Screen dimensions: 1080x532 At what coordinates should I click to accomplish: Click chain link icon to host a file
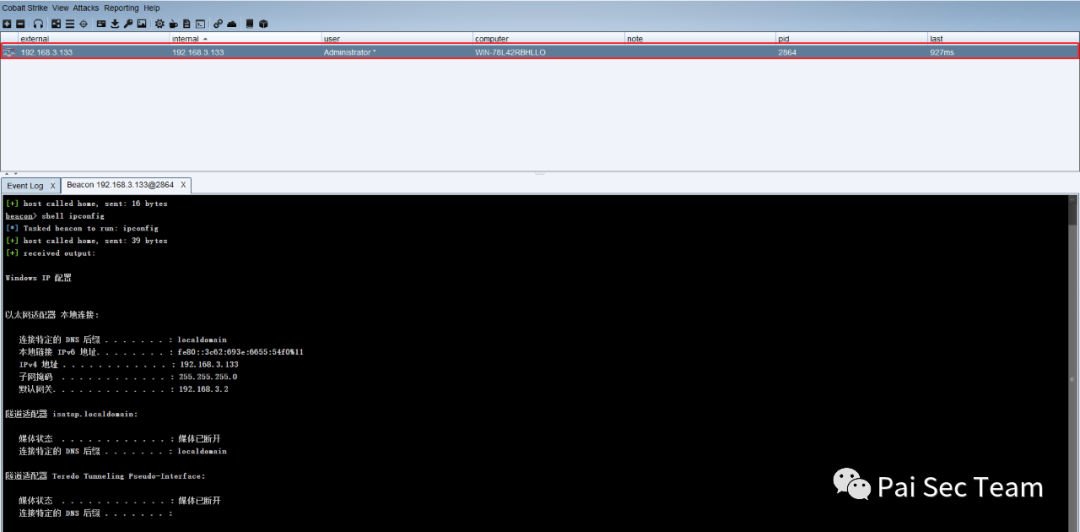tap(218, 23)
